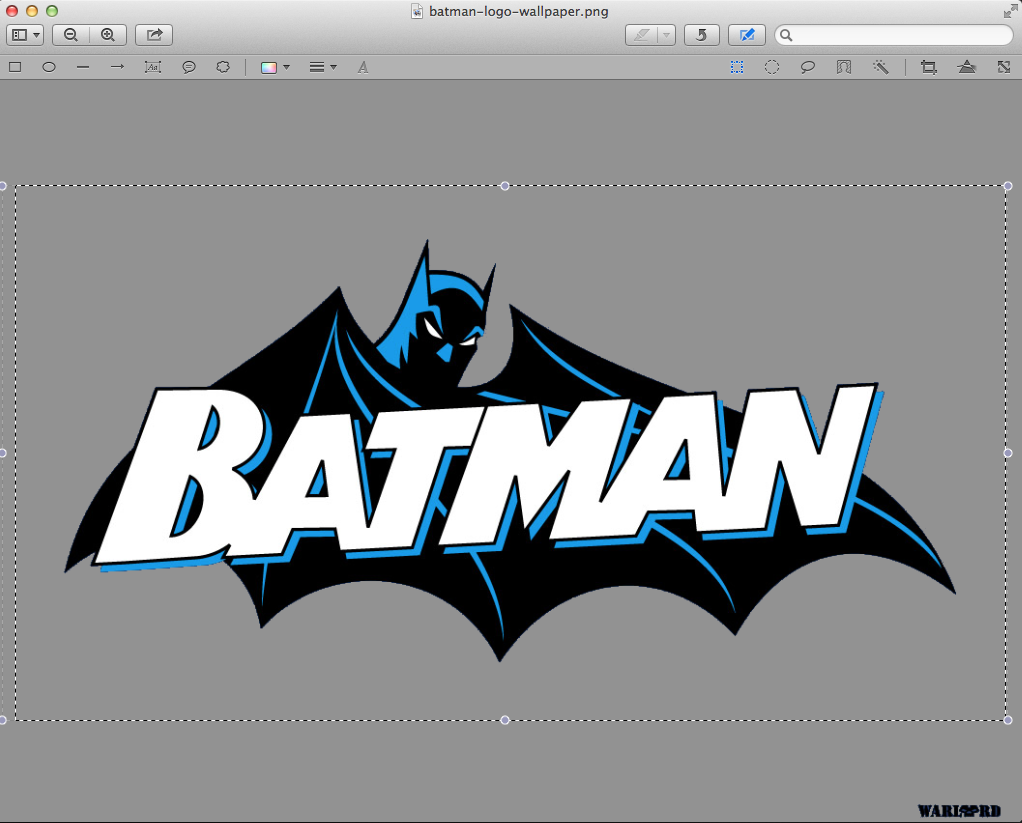Open the line width menu
The image size is (1022, 823).
click(x=323, y=68)
